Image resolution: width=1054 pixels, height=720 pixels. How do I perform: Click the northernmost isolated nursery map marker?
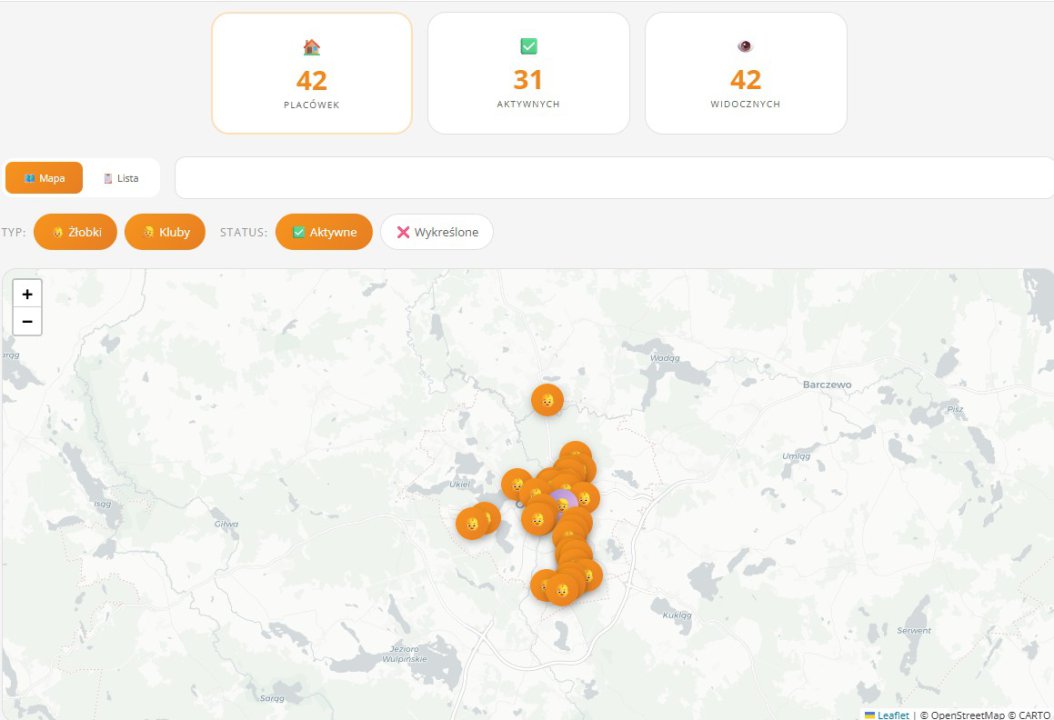[547, 400]
